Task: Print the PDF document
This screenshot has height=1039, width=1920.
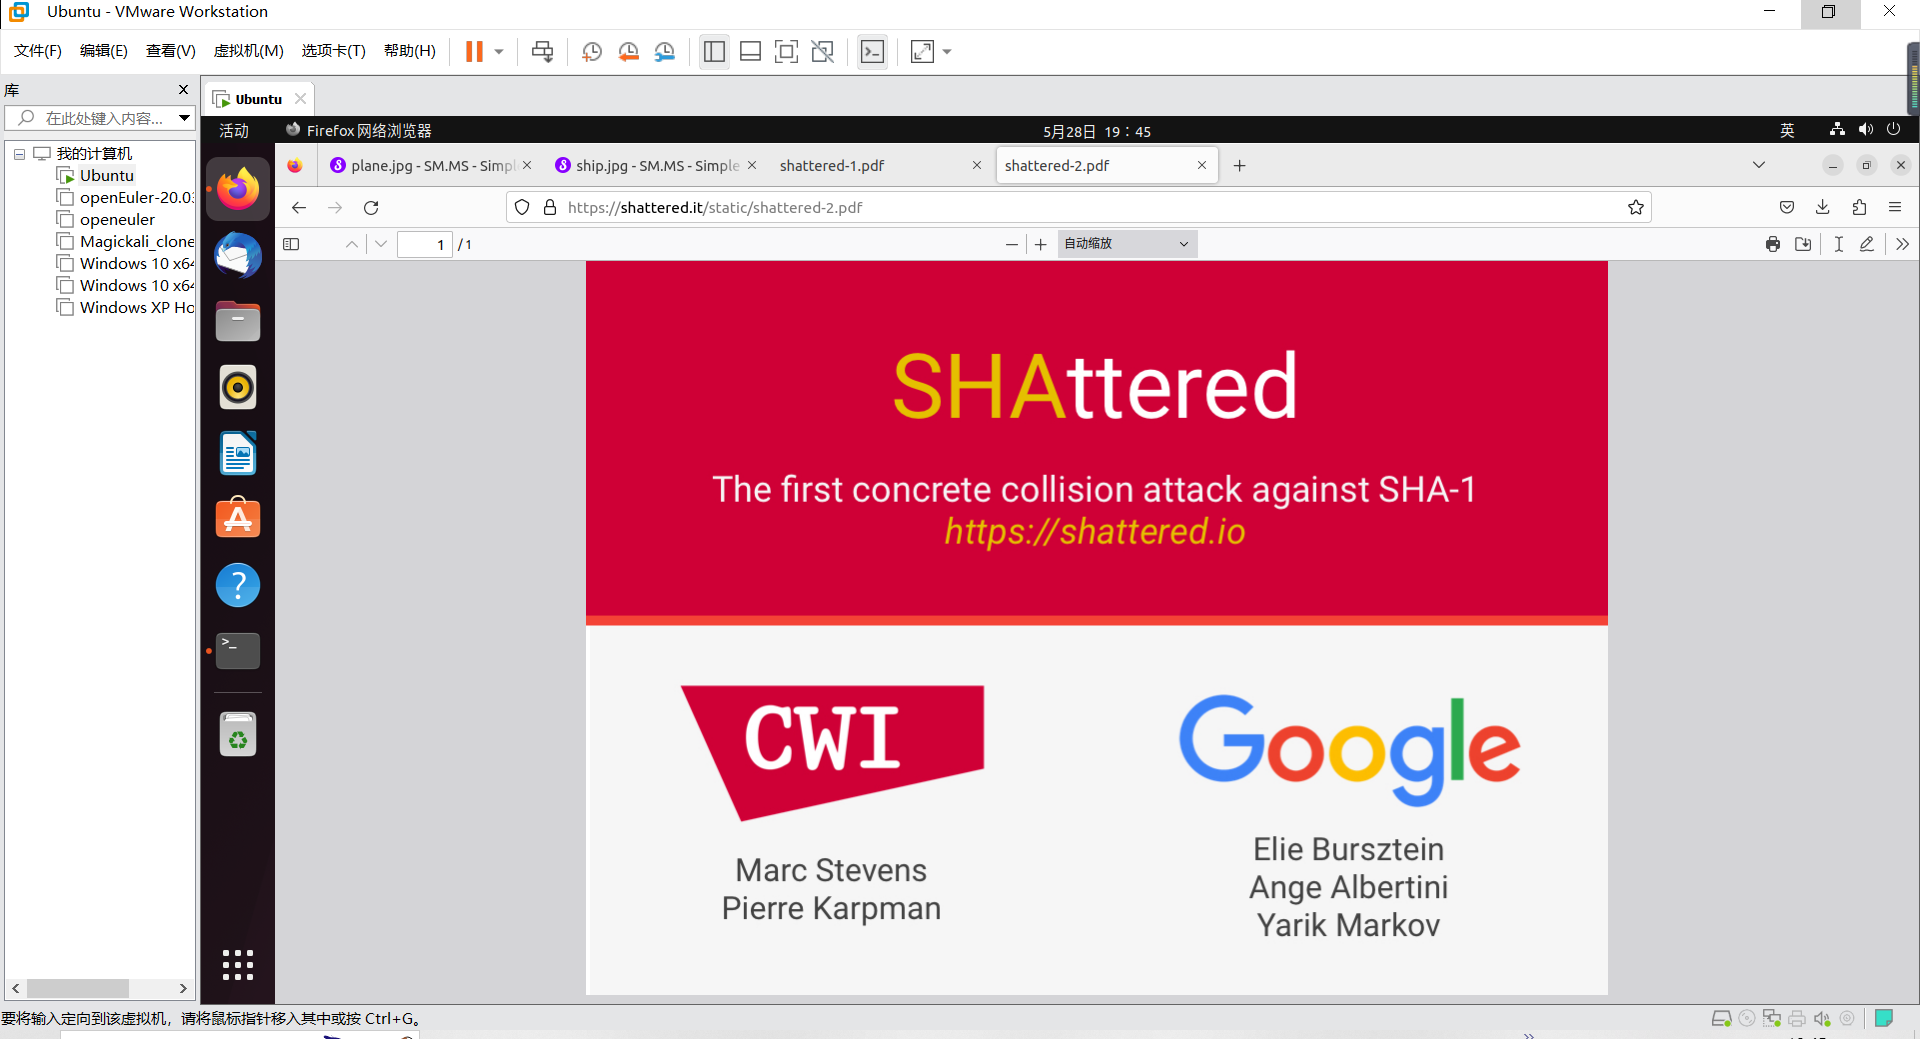Action: (x=1773, y=244)
